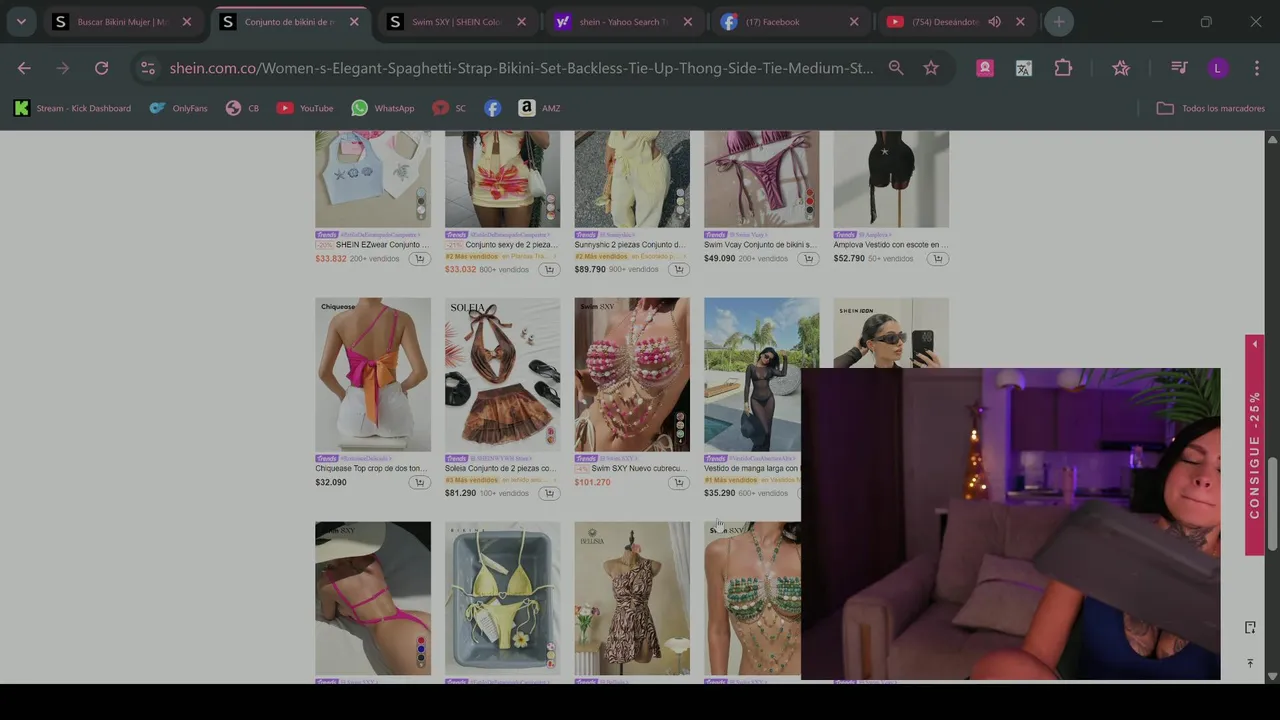The width and height of the screenshot is (1280, 720).
Task: Add SHEIN EZwear Conjunto to cart
Action: pyautogui.click(x=419, y=258)
